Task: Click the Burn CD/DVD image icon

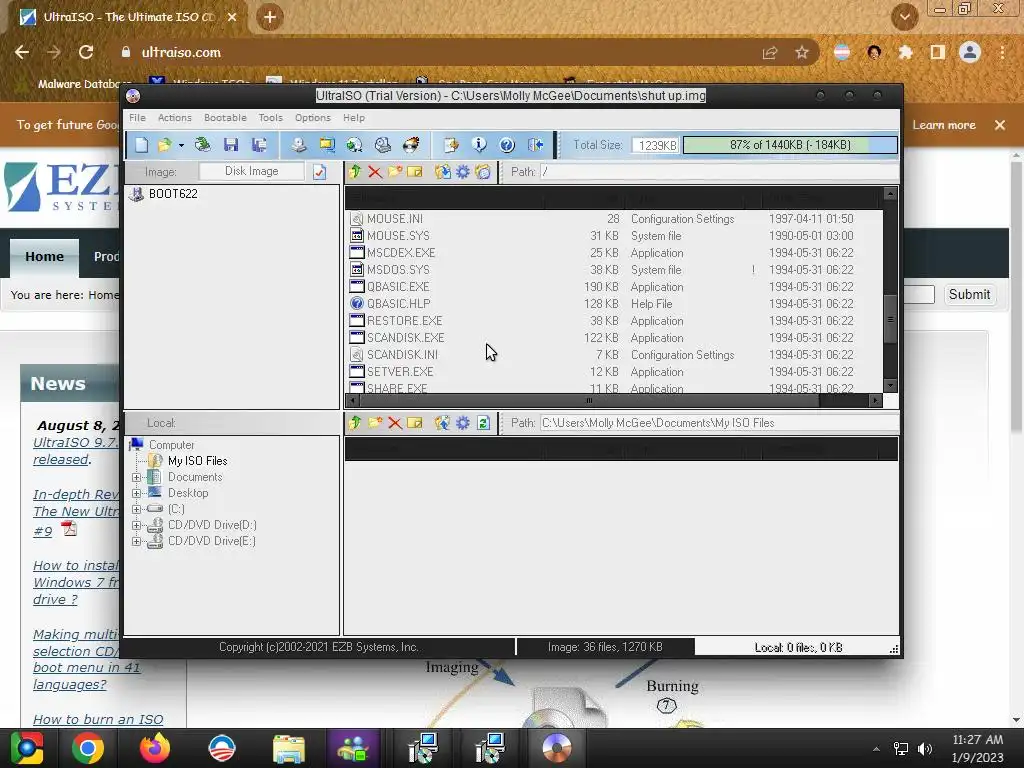Action: point(411,145)
